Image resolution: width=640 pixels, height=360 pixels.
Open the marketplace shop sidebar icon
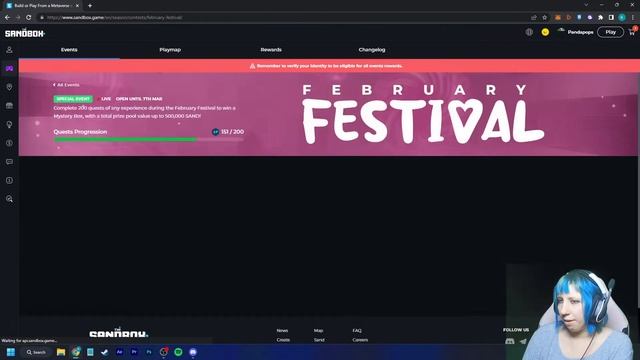(x=9, y=106)
